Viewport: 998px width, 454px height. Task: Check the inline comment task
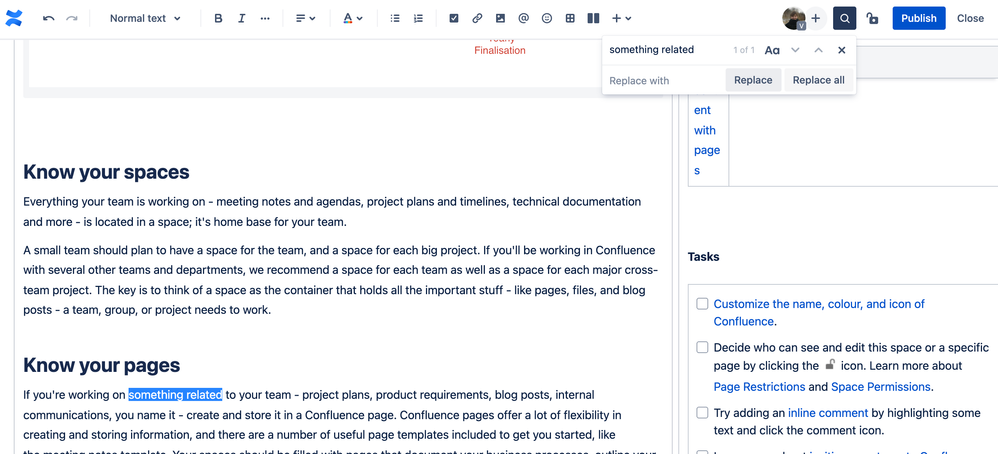[702, 413]
